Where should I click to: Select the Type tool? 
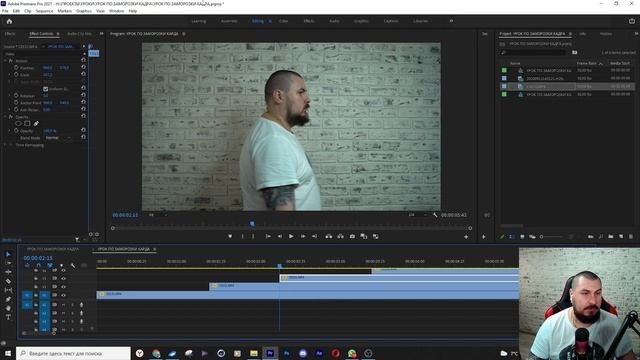(x=8, y=317)
